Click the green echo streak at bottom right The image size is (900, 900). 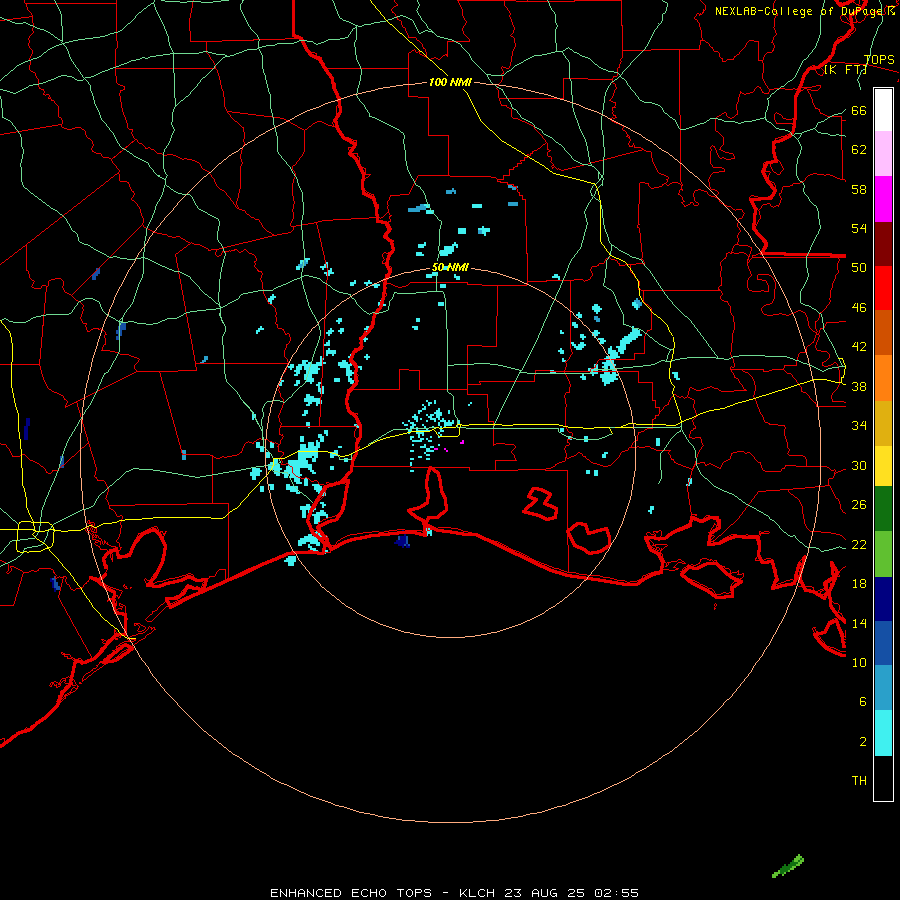[x=788, y=866]
